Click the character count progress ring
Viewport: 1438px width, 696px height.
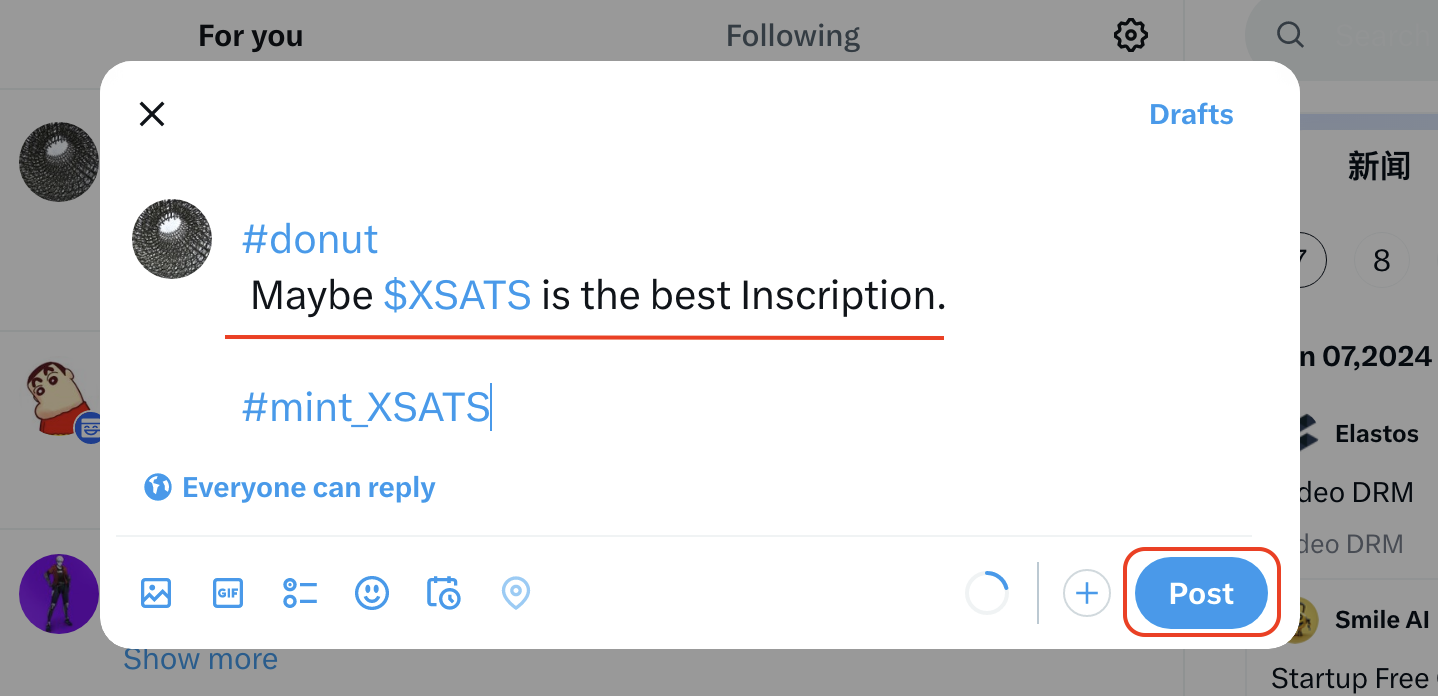point(987,594)
